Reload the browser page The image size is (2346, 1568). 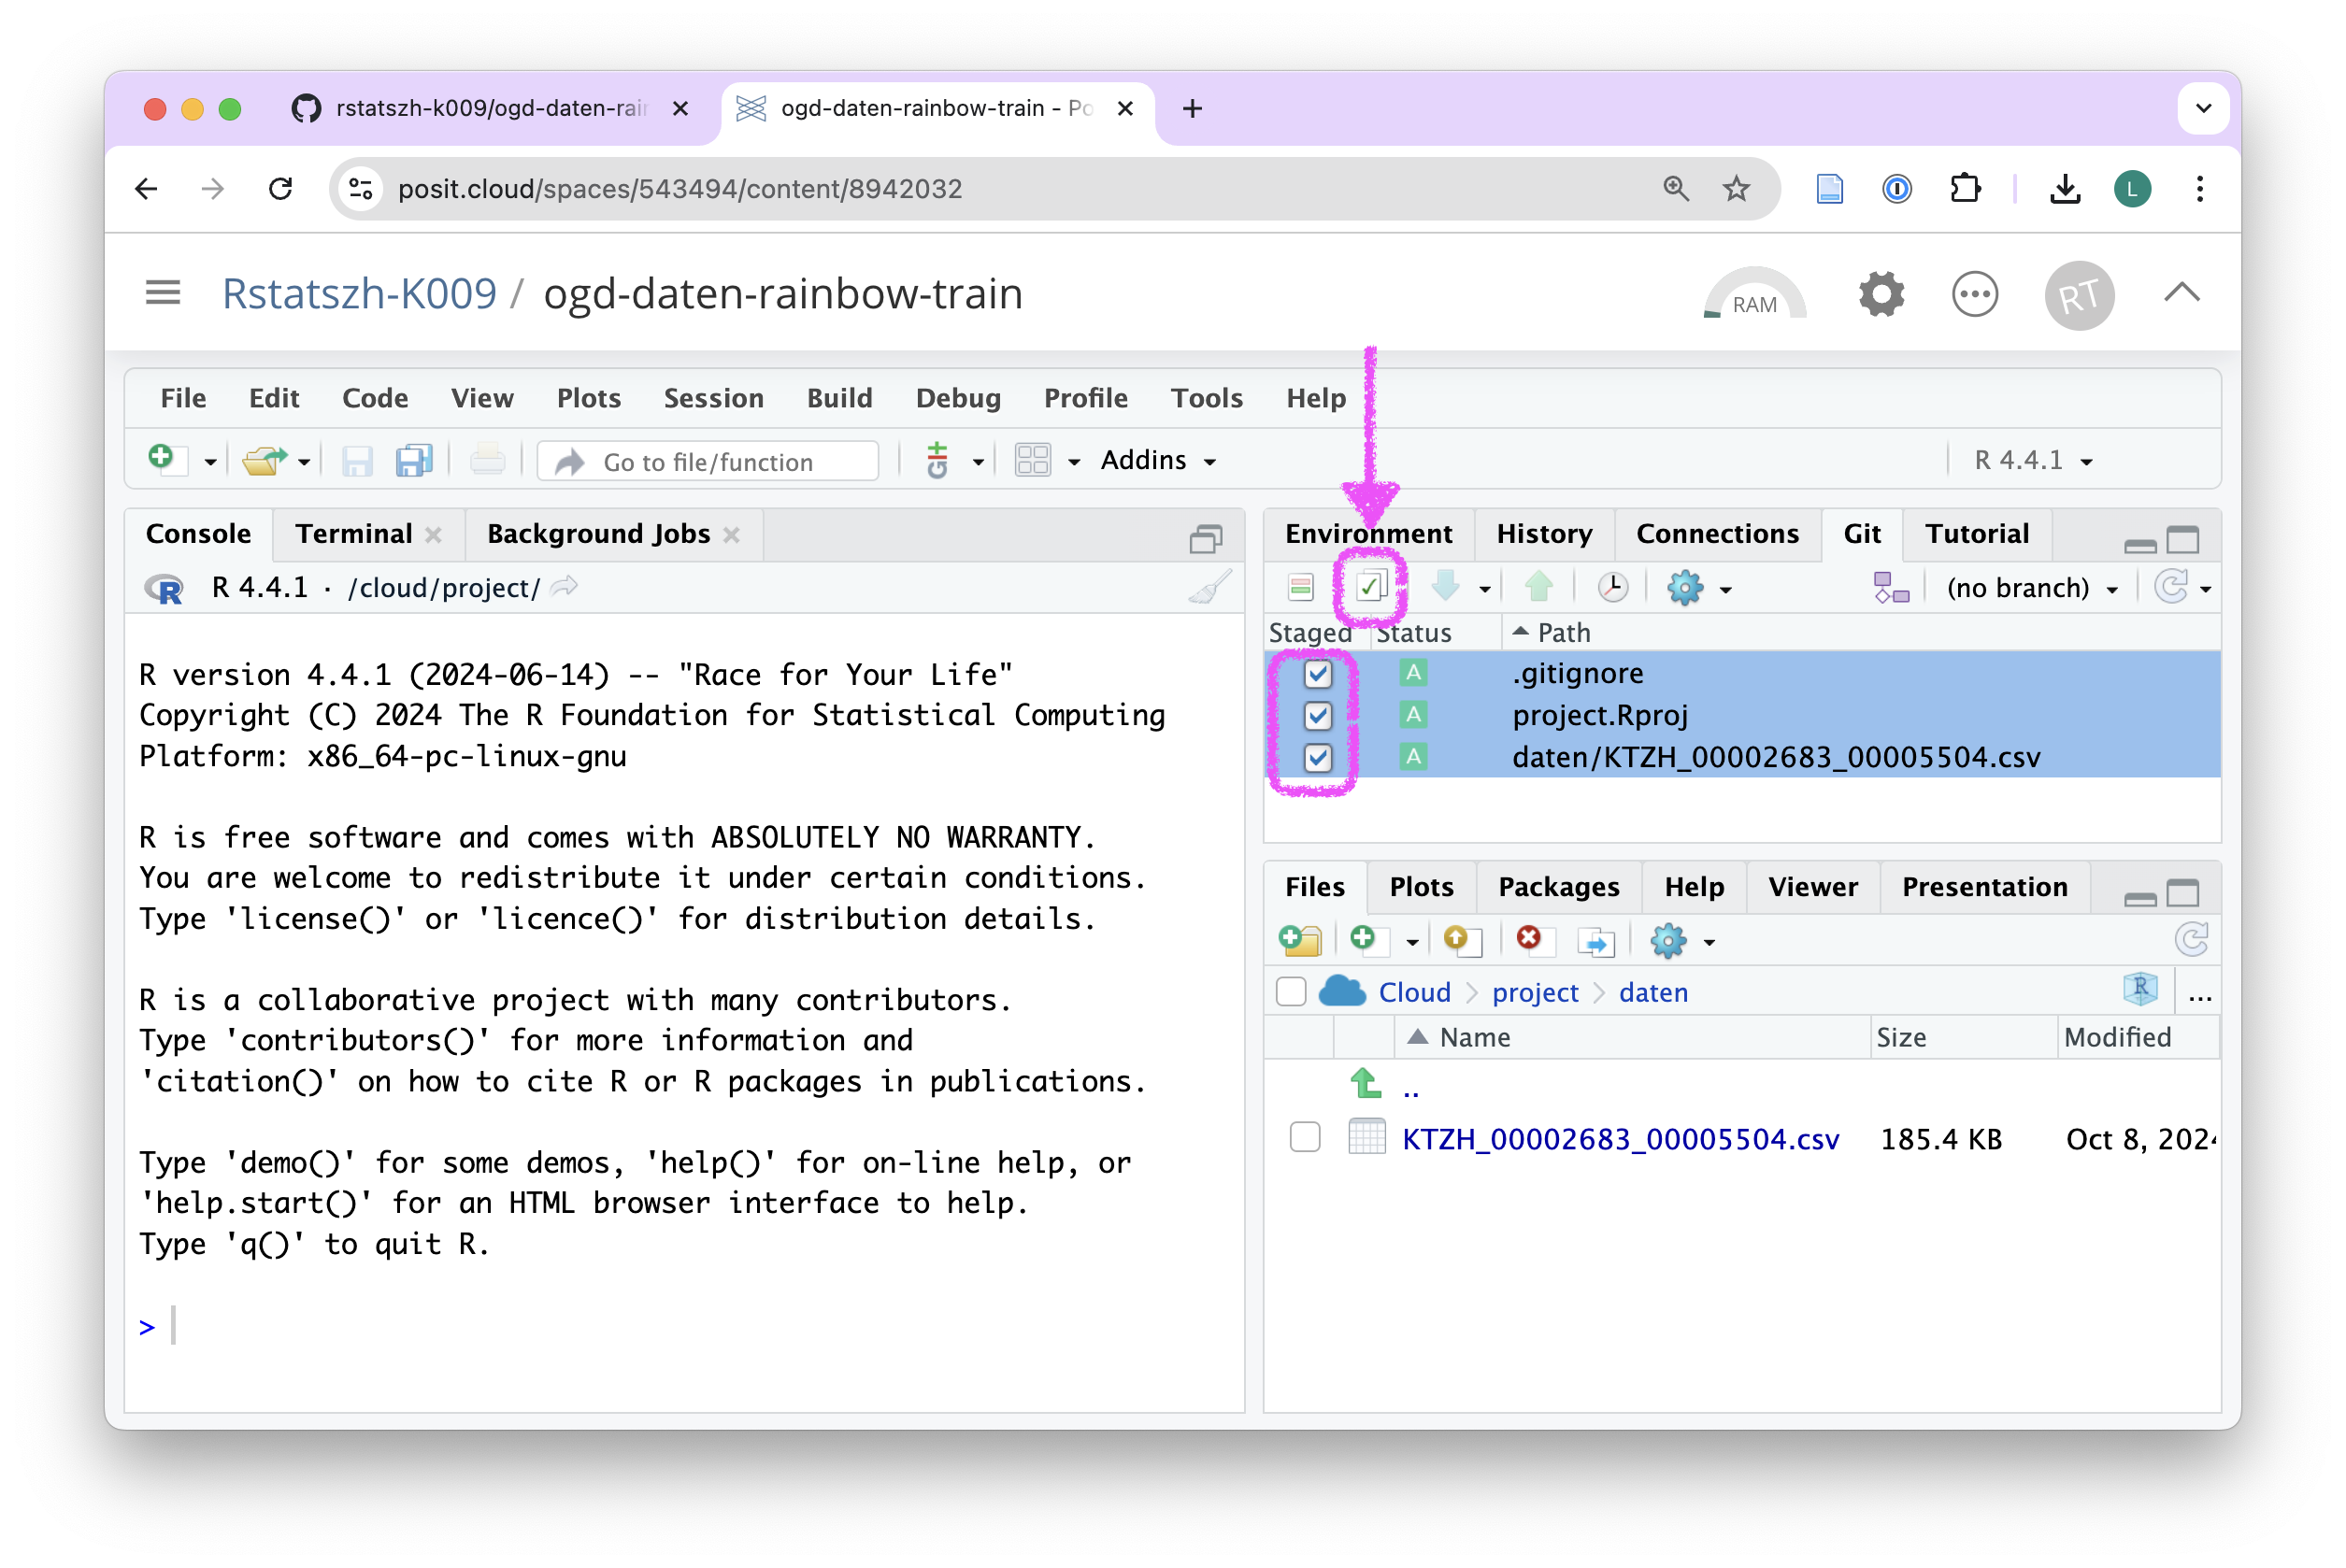coord(281,189)
